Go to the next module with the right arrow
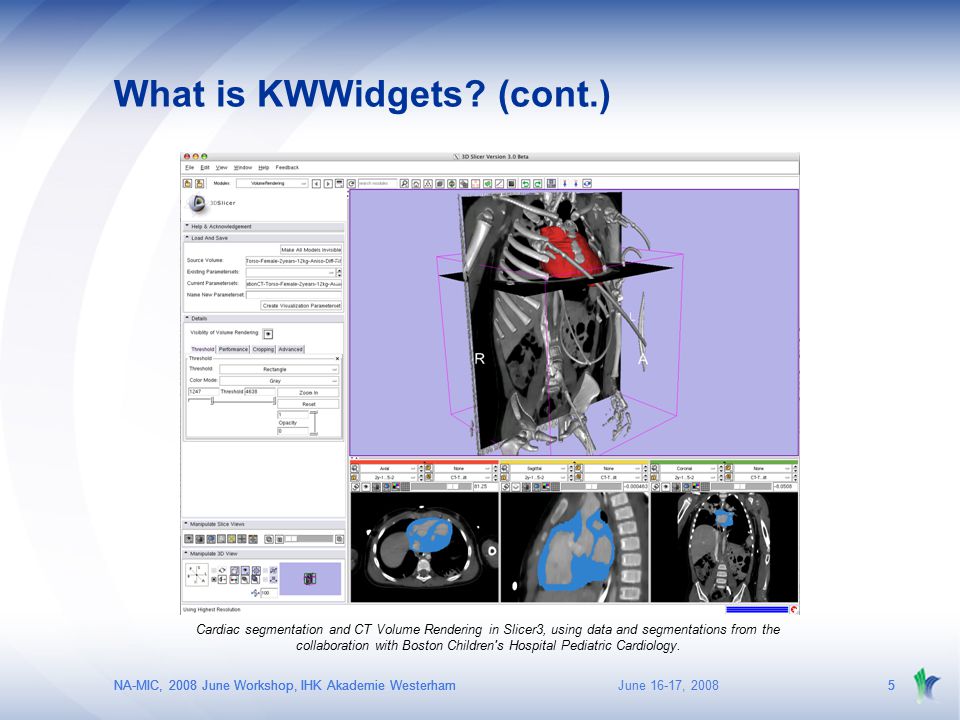The height and width of the screenshot is (720, 960). pyautogui.click(x=328, y=184)
